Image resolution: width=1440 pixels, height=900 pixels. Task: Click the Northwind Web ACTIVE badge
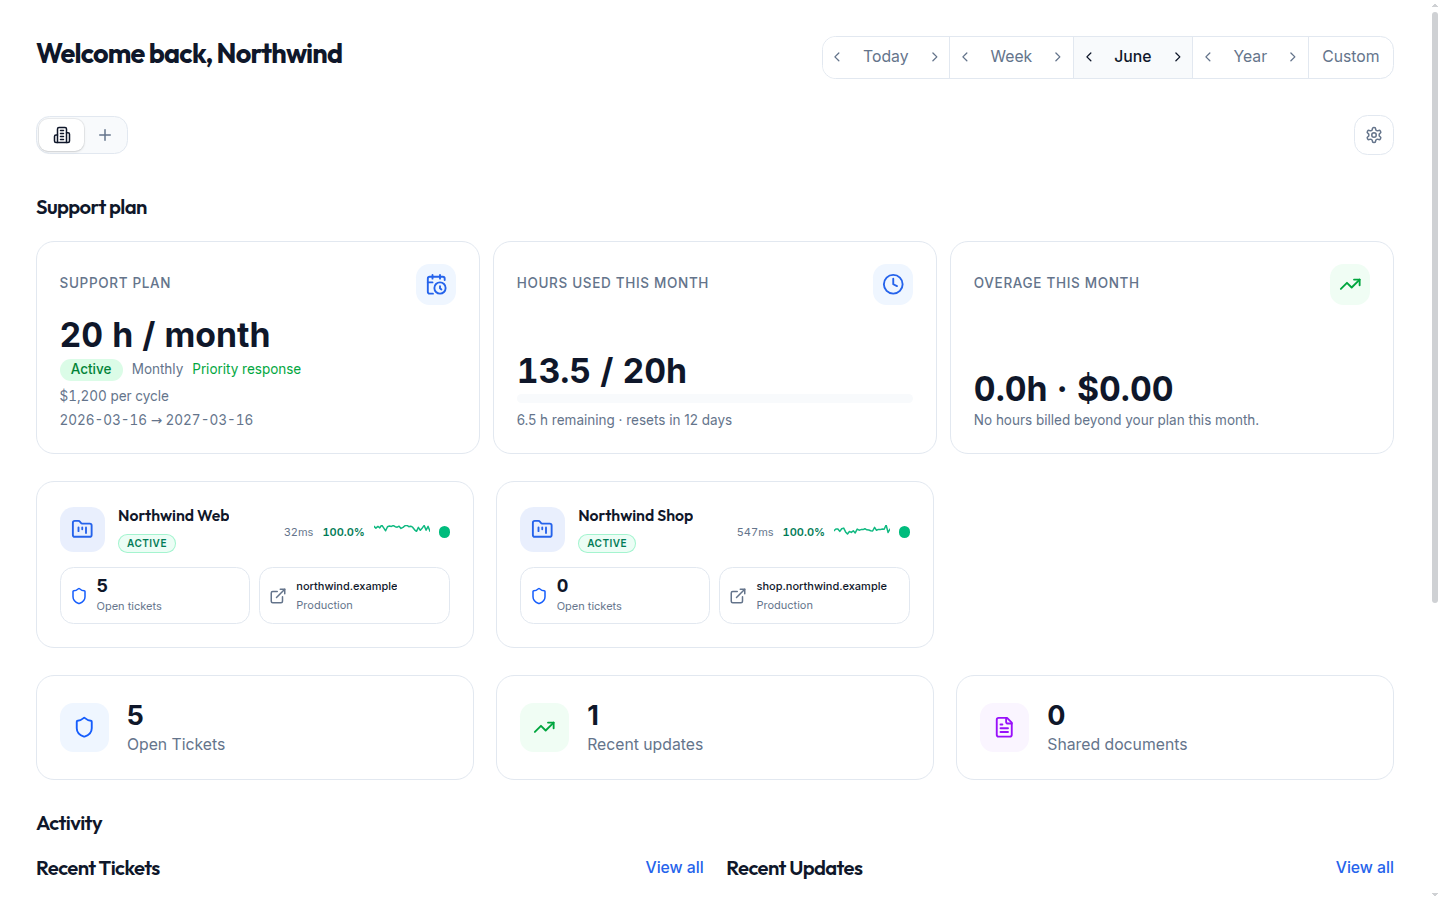[147, 544]
